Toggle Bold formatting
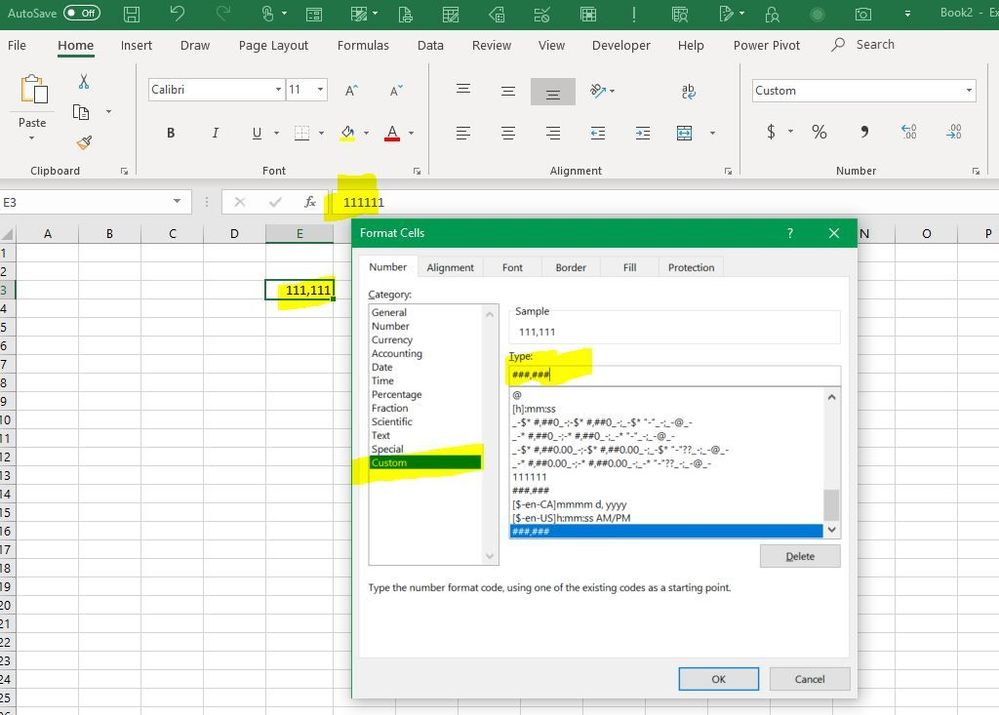This screenshot has width=999, height=715. tap(170, 133)
